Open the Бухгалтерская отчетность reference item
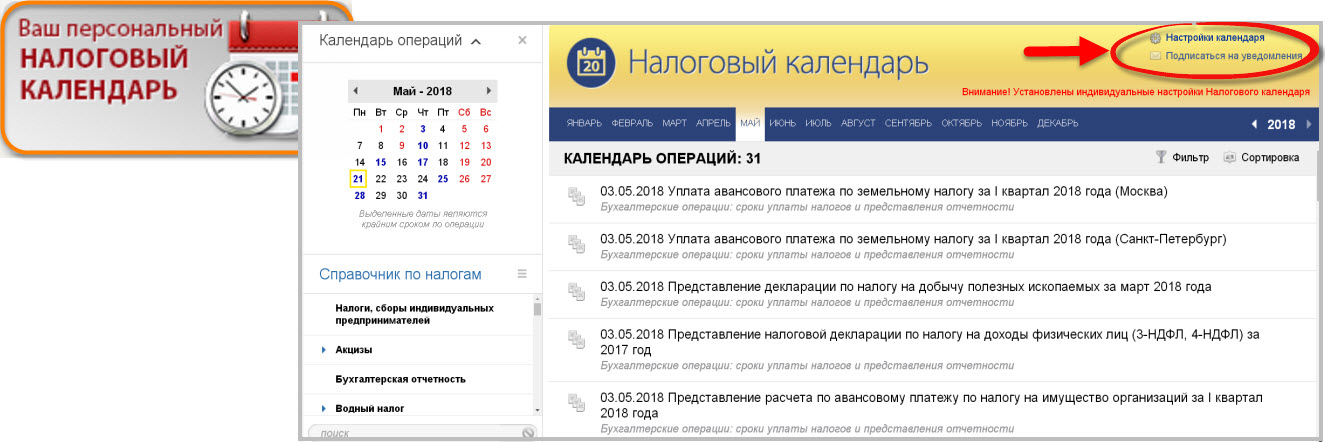The height and width of the screenshot is (442, 1325). coord(400,379)
